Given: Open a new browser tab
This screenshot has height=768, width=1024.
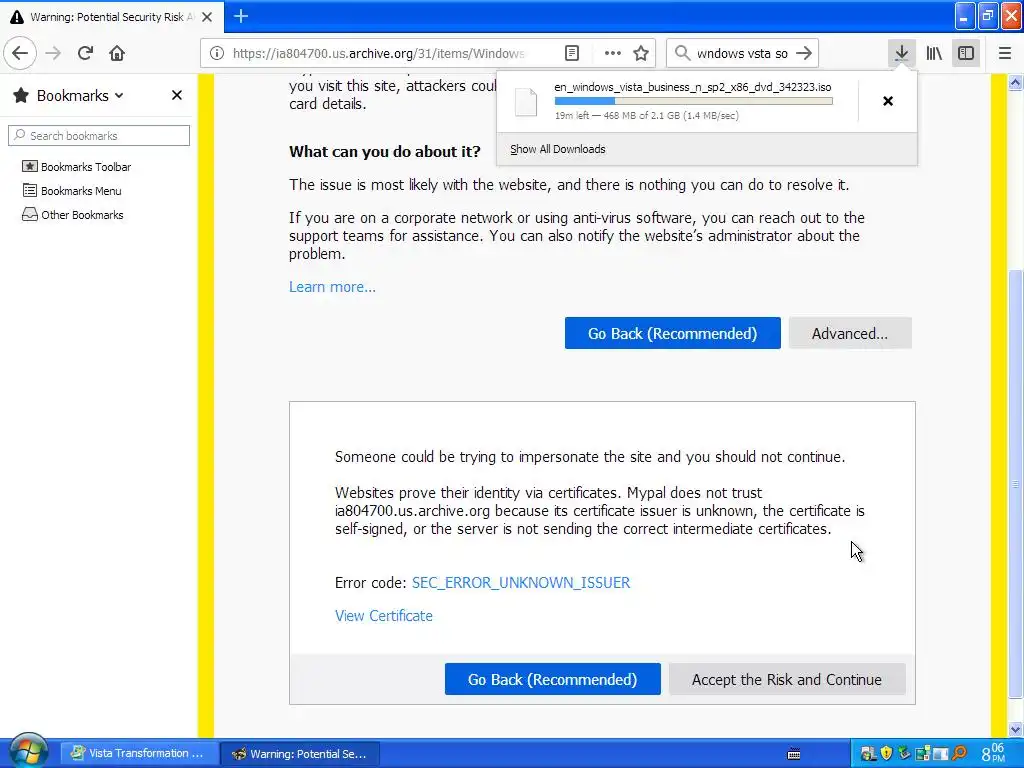Looking at the screenshot, I should (240, 16).
